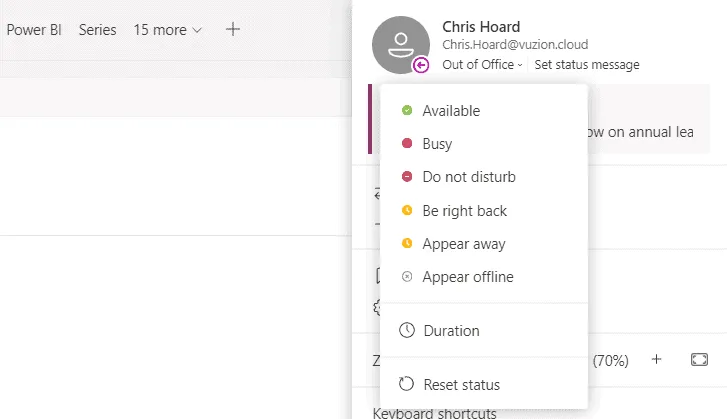
Task: Set status to Busy via red dot
Action: click(x=407, y=144)
